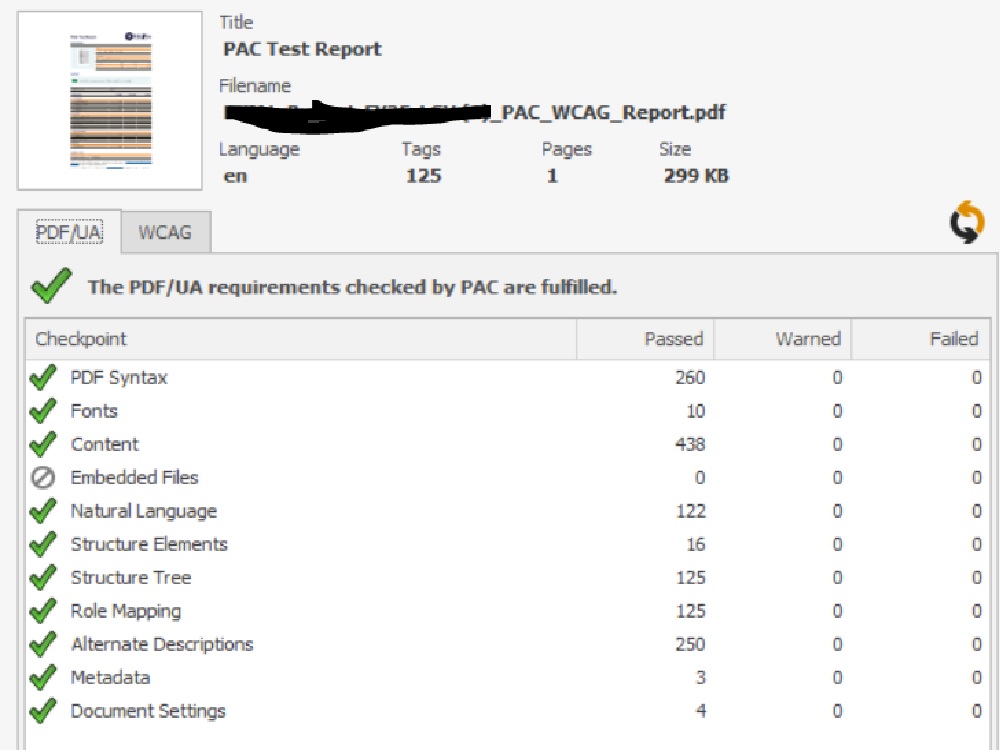Select the Content checkpoint label

[105, 444]
